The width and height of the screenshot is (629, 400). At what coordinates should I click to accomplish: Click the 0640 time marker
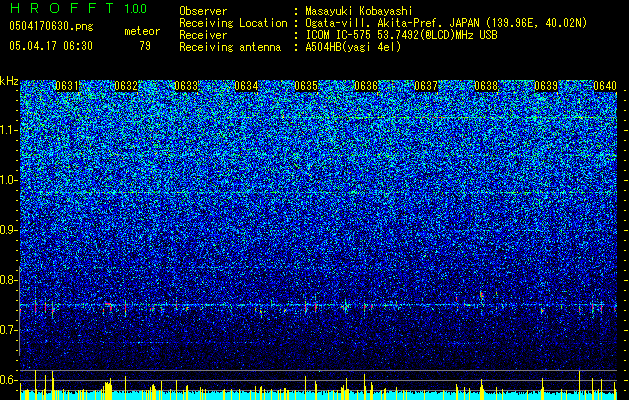[x=605, y=86]
